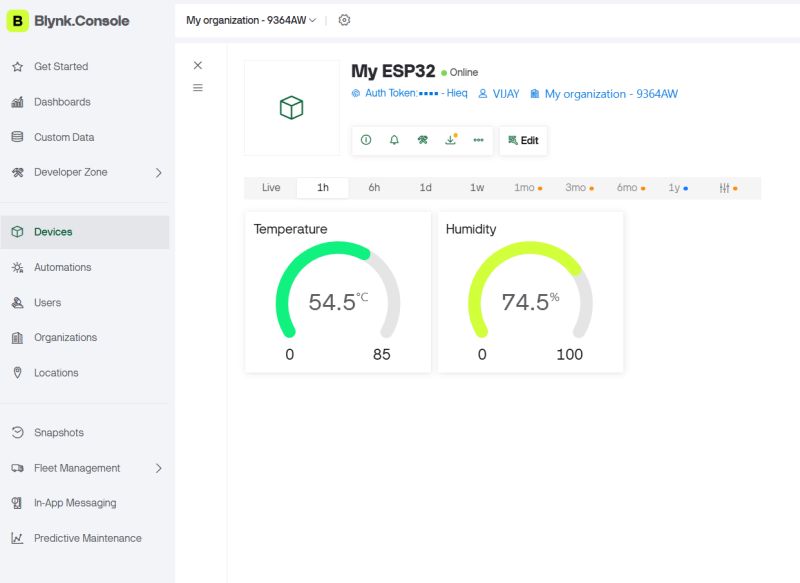
Task: Select the 1d time range tab
Action: click(x=426, y=188)
